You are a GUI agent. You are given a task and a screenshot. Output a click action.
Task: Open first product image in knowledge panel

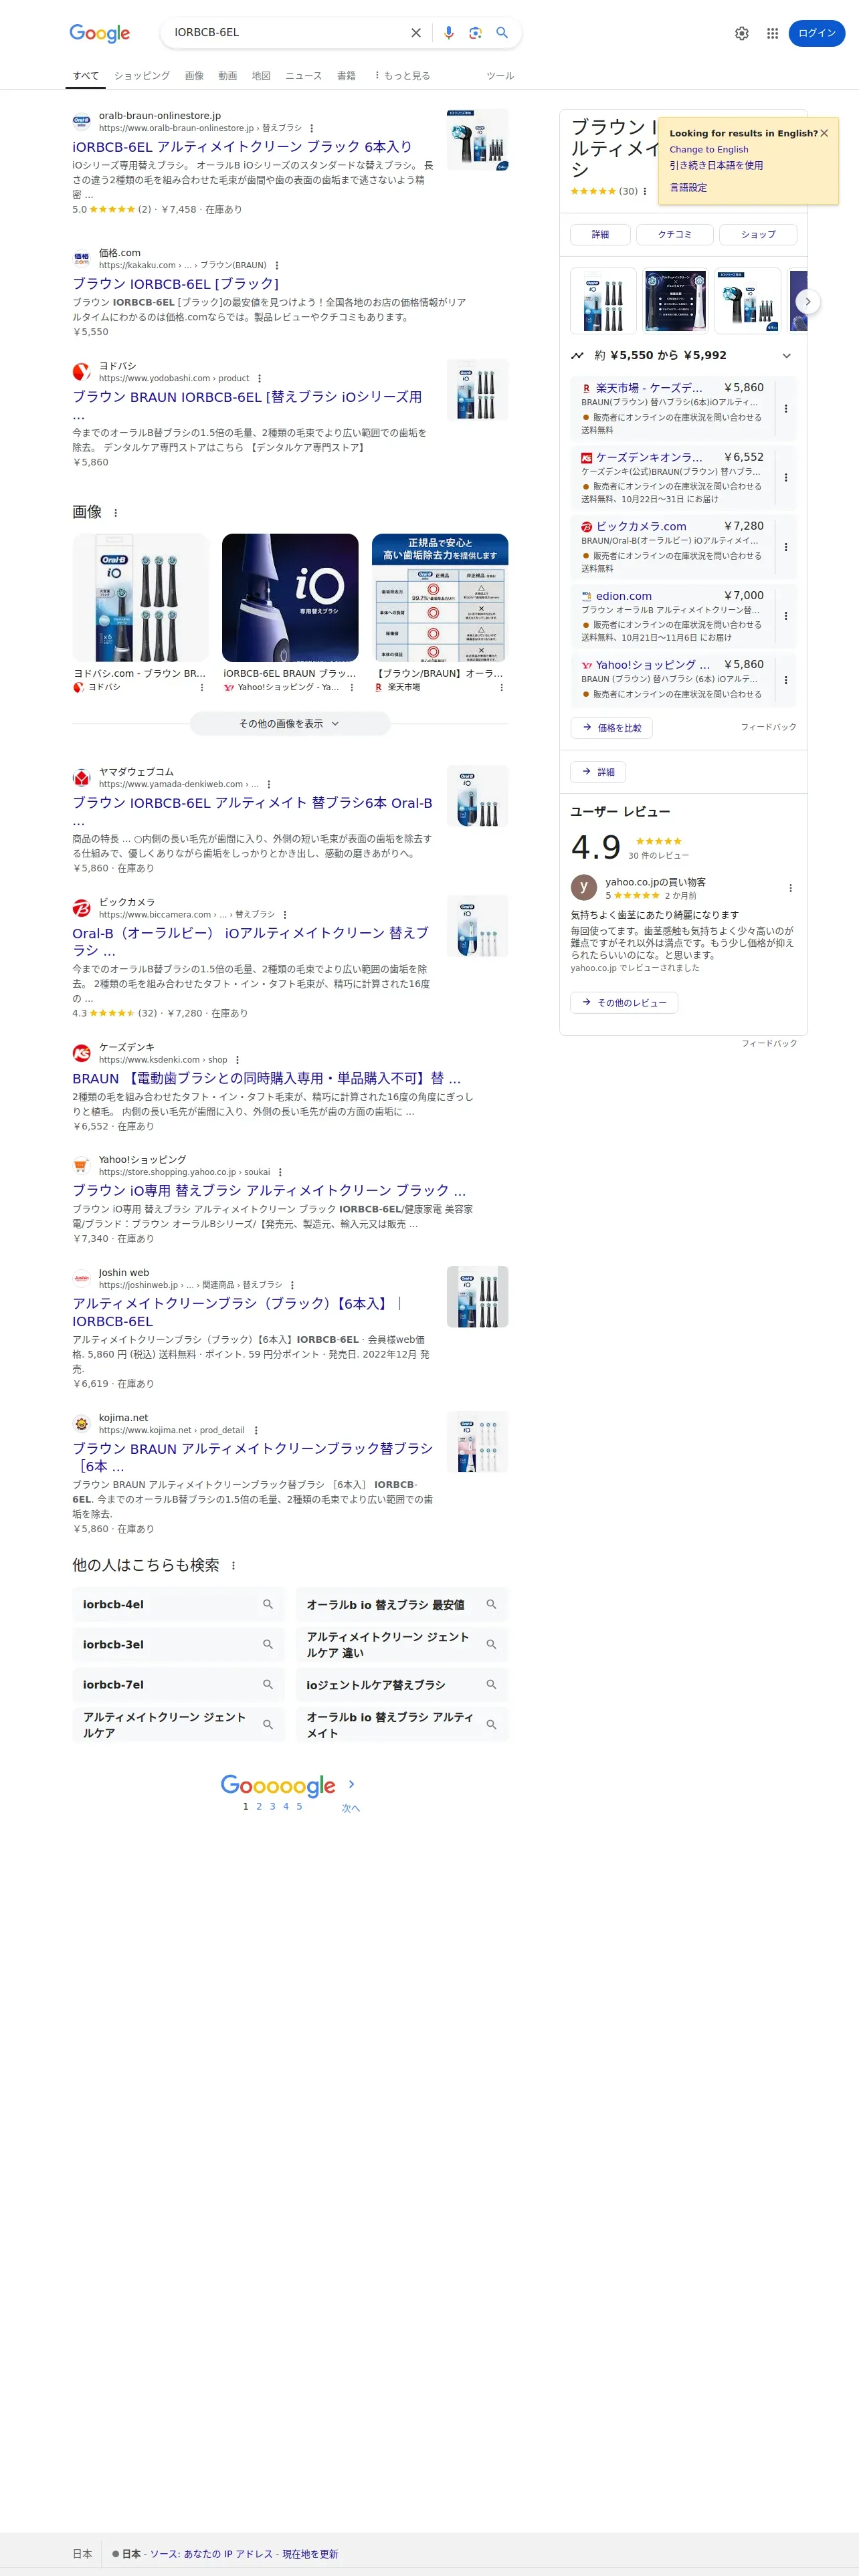coord(603,300)
